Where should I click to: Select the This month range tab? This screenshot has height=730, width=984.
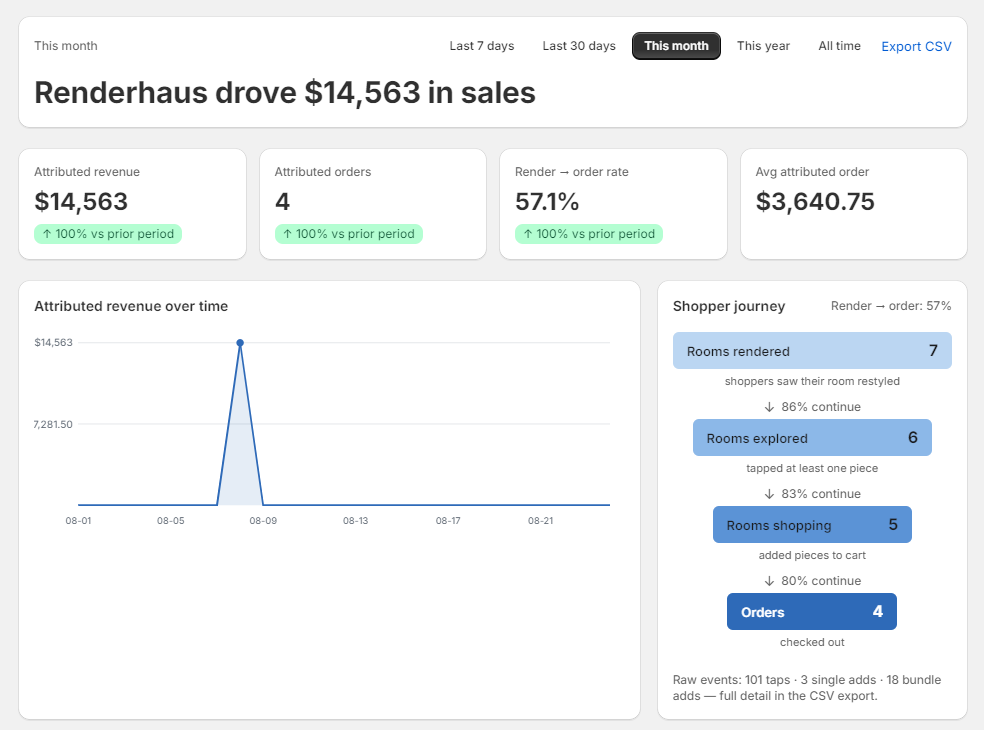[676, 46]
